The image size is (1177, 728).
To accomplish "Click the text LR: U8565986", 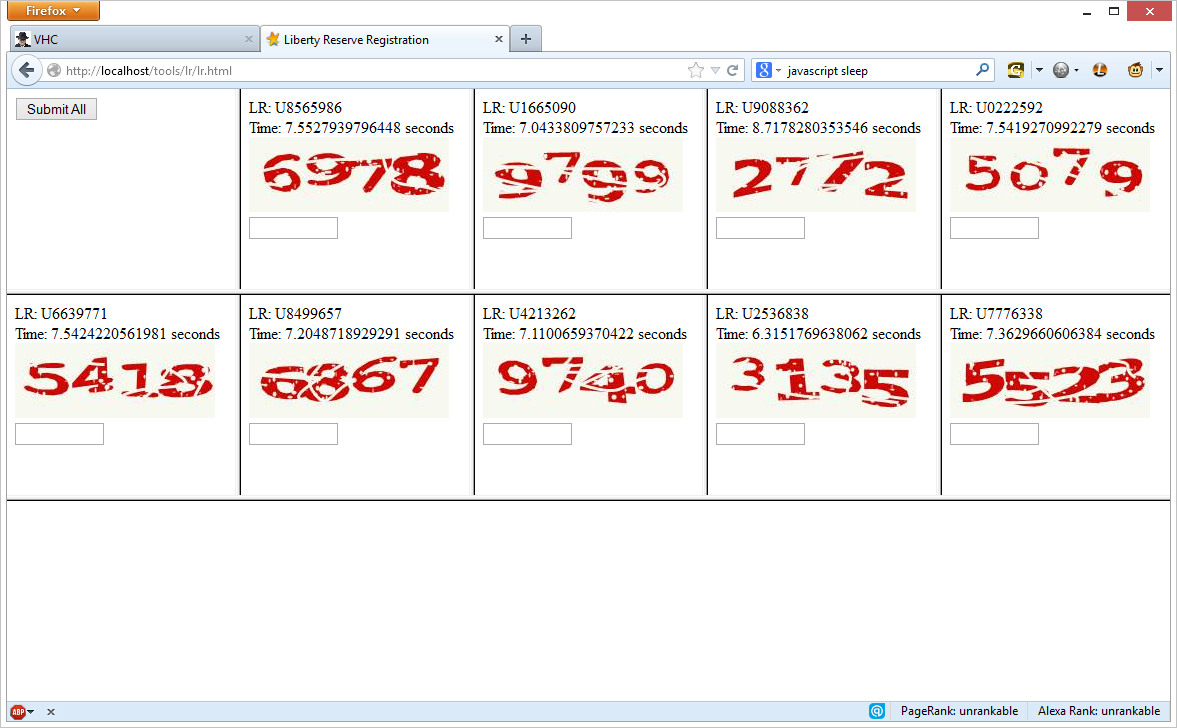I will click(295, 107).
